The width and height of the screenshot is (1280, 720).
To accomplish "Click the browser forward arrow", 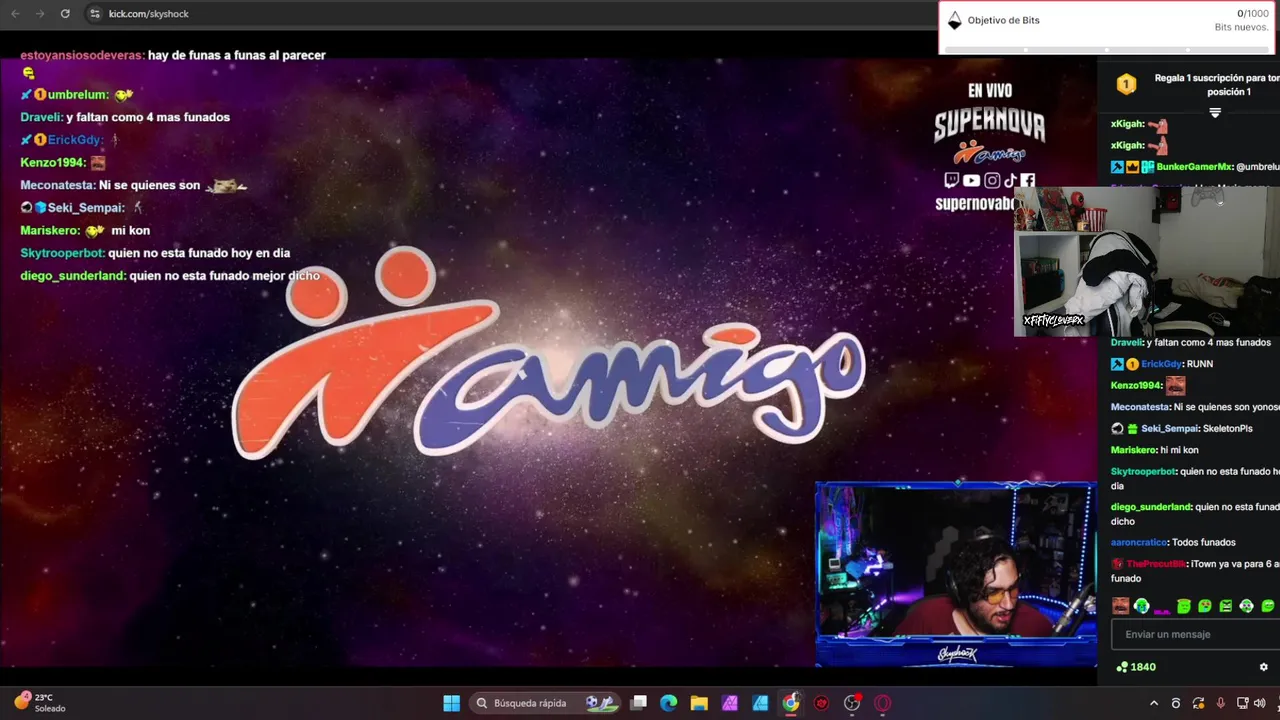I will (40, 14).
